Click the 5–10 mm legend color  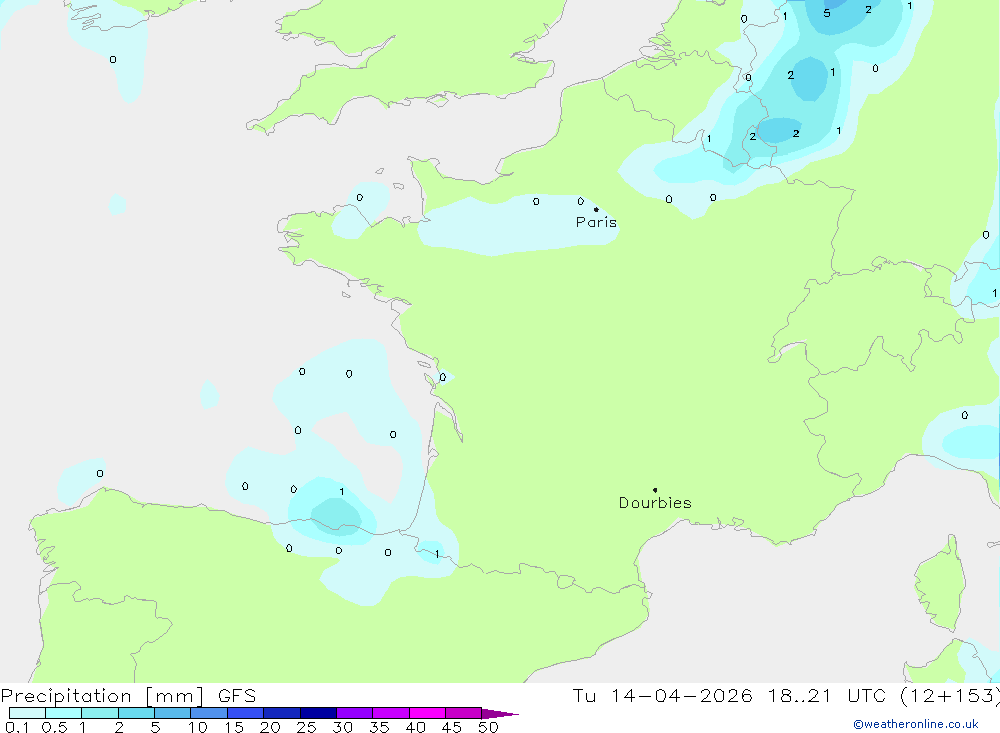(x=173, y=713)
